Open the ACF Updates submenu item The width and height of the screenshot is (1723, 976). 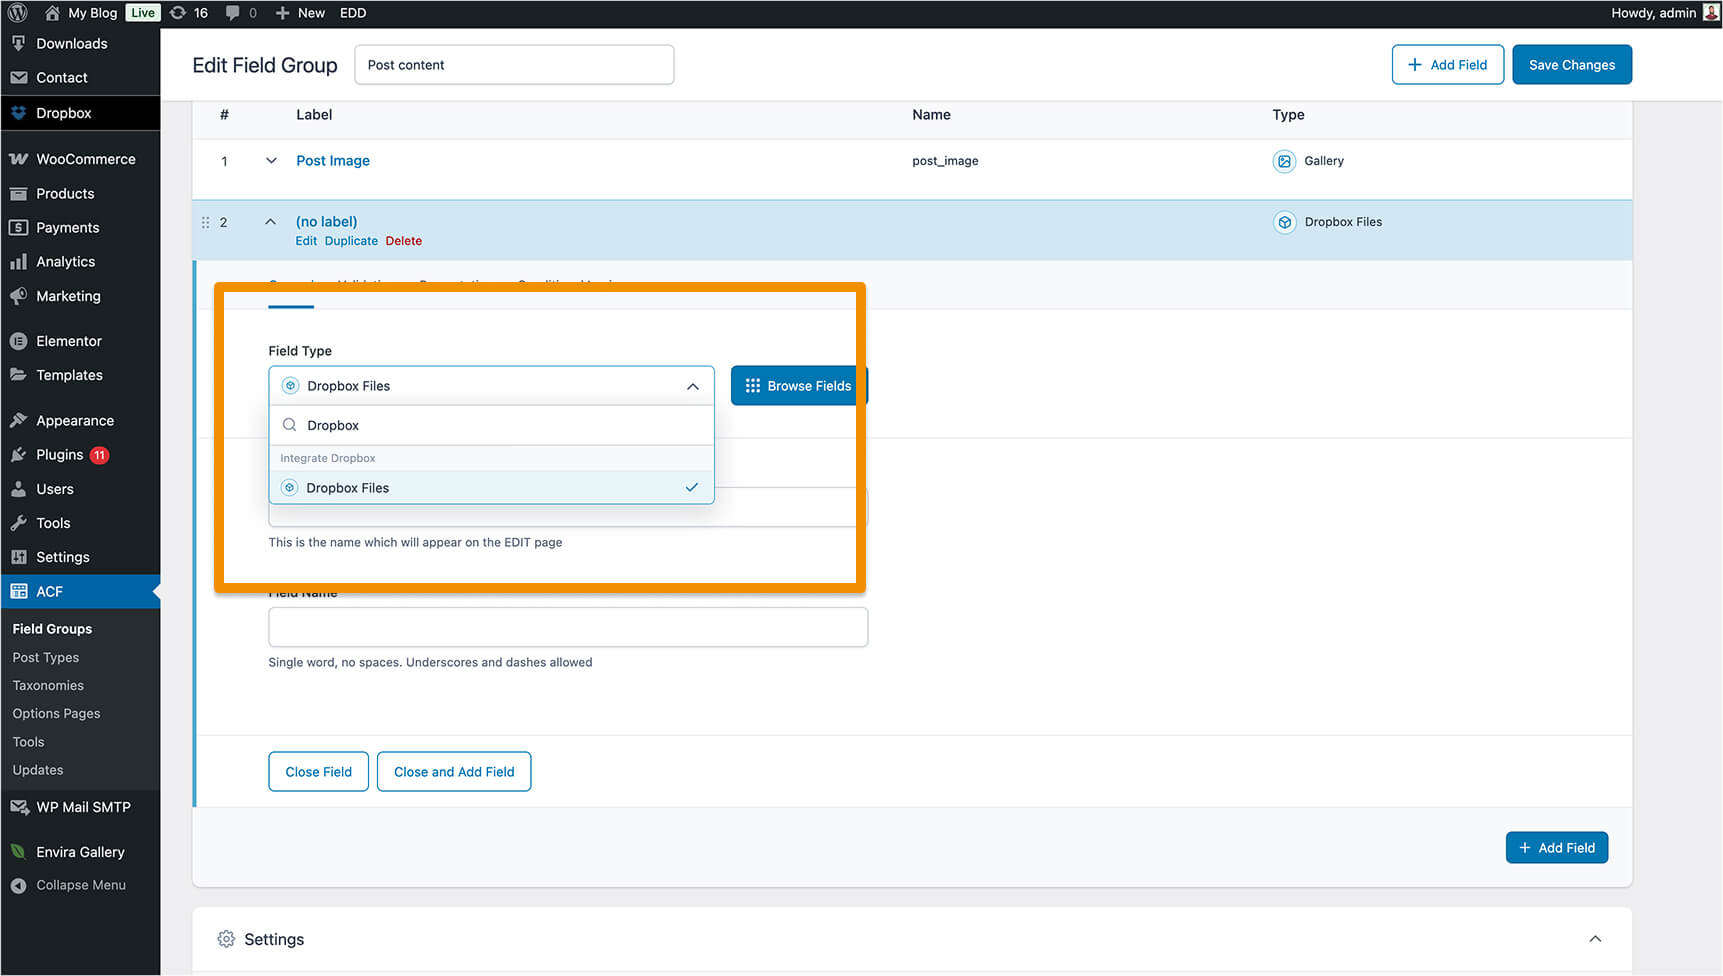point(38,770)
